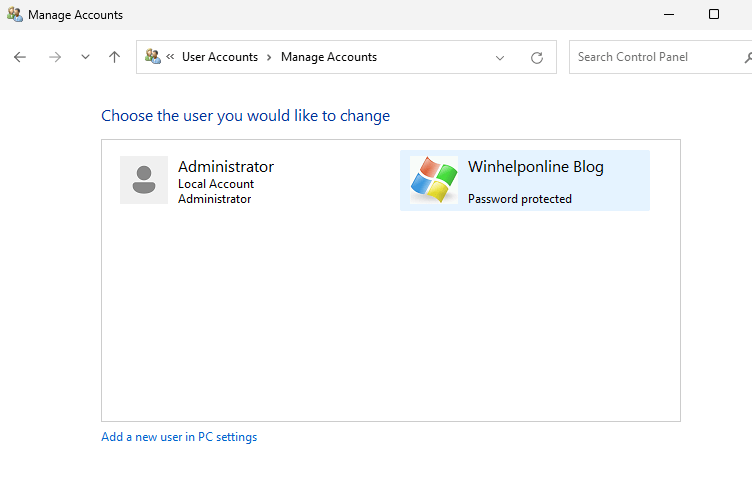Select the Manage Accounts breadcrumb
The image size is (752, 482).
[329, 57]
